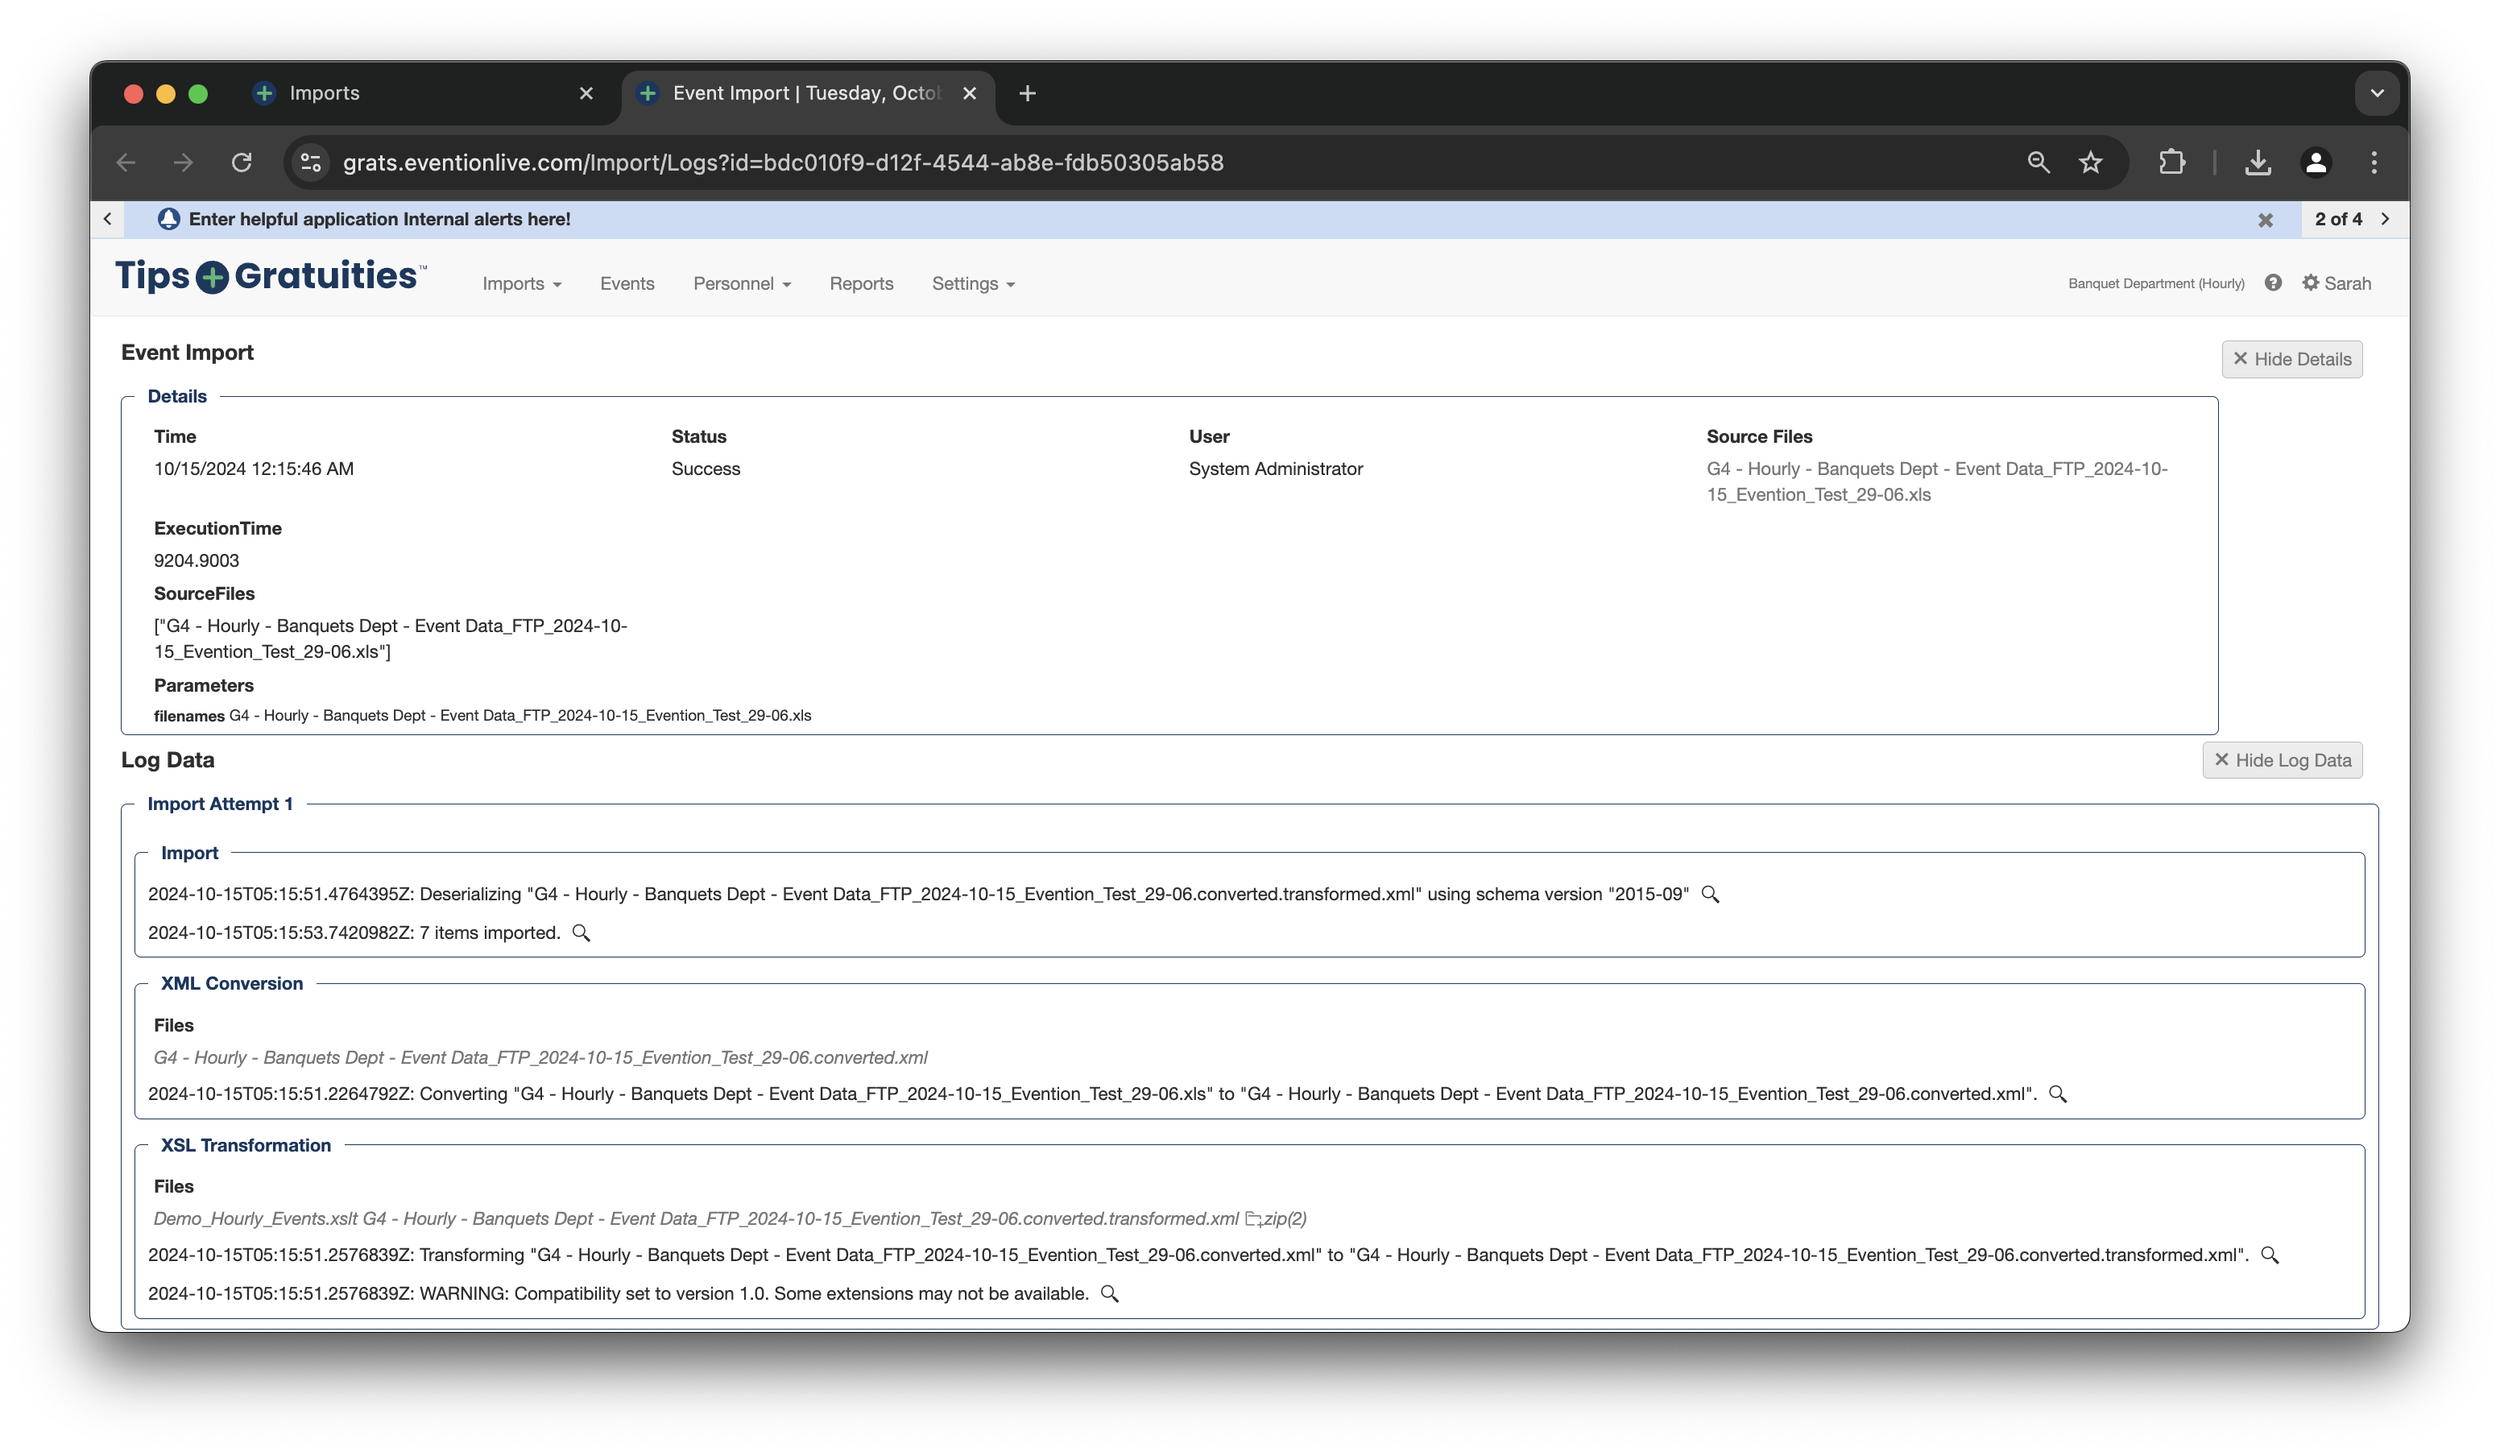Screen dimensions: 2500x1451
Task: Click magnifier icon next to Converting log entry
Action: click(2057, 1094)
